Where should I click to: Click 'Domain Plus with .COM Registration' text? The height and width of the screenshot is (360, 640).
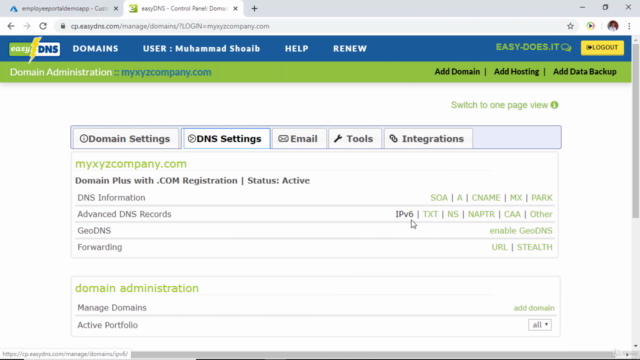(156, 181)
